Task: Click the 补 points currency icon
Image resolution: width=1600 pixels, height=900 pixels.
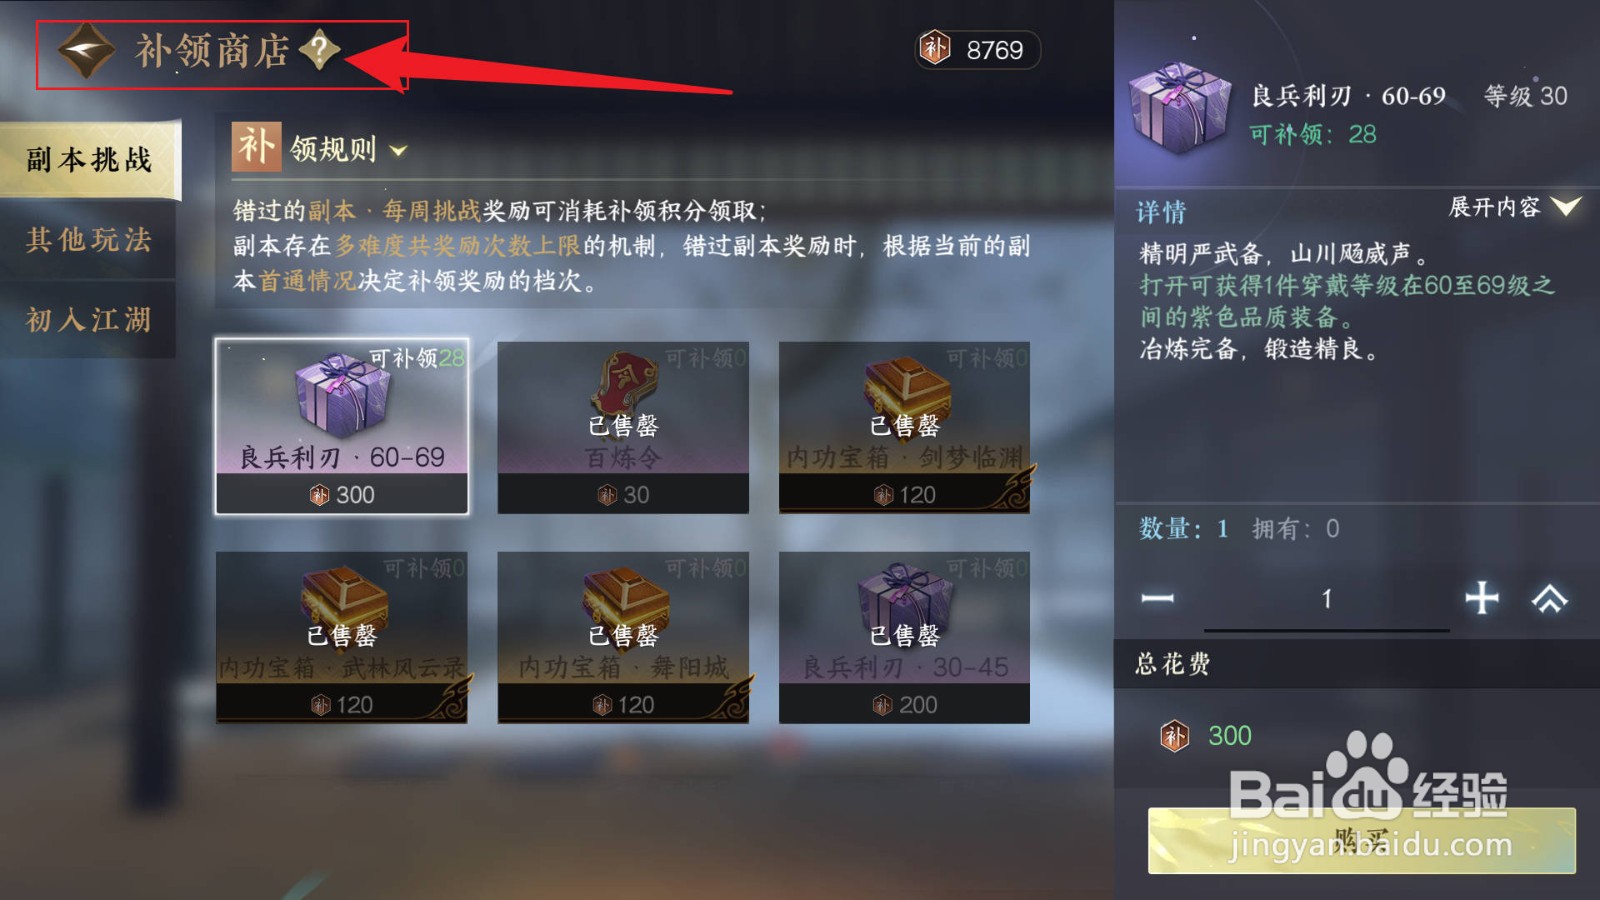Action: pyautogui.click(x=935, y=48)
